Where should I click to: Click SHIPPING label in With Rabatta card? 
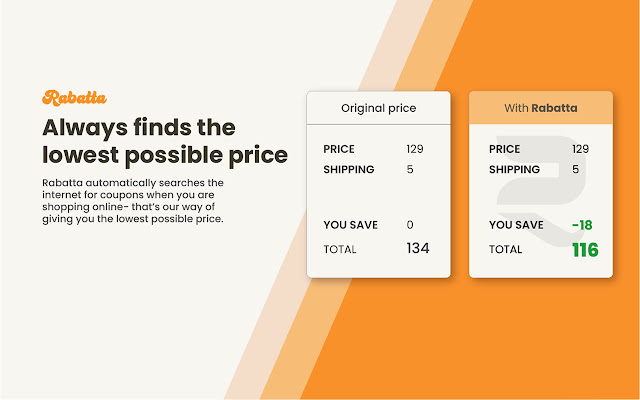click(x=515, y=169)
